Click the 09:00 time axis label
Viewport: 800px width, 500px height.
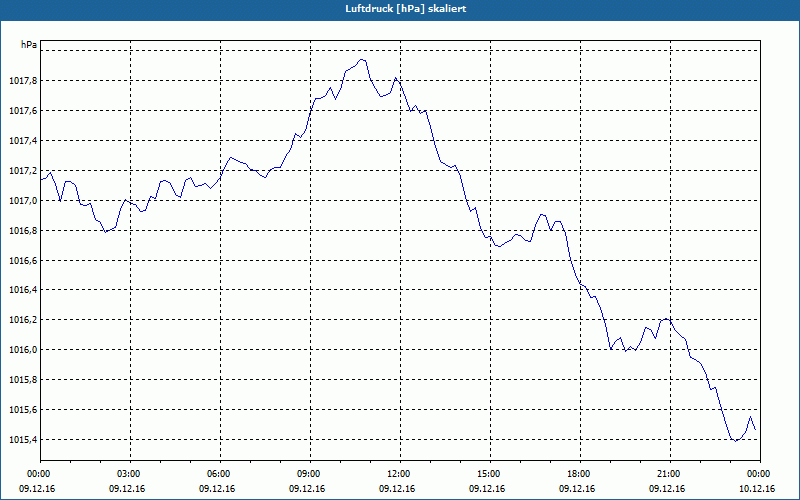tap(311, 474)
